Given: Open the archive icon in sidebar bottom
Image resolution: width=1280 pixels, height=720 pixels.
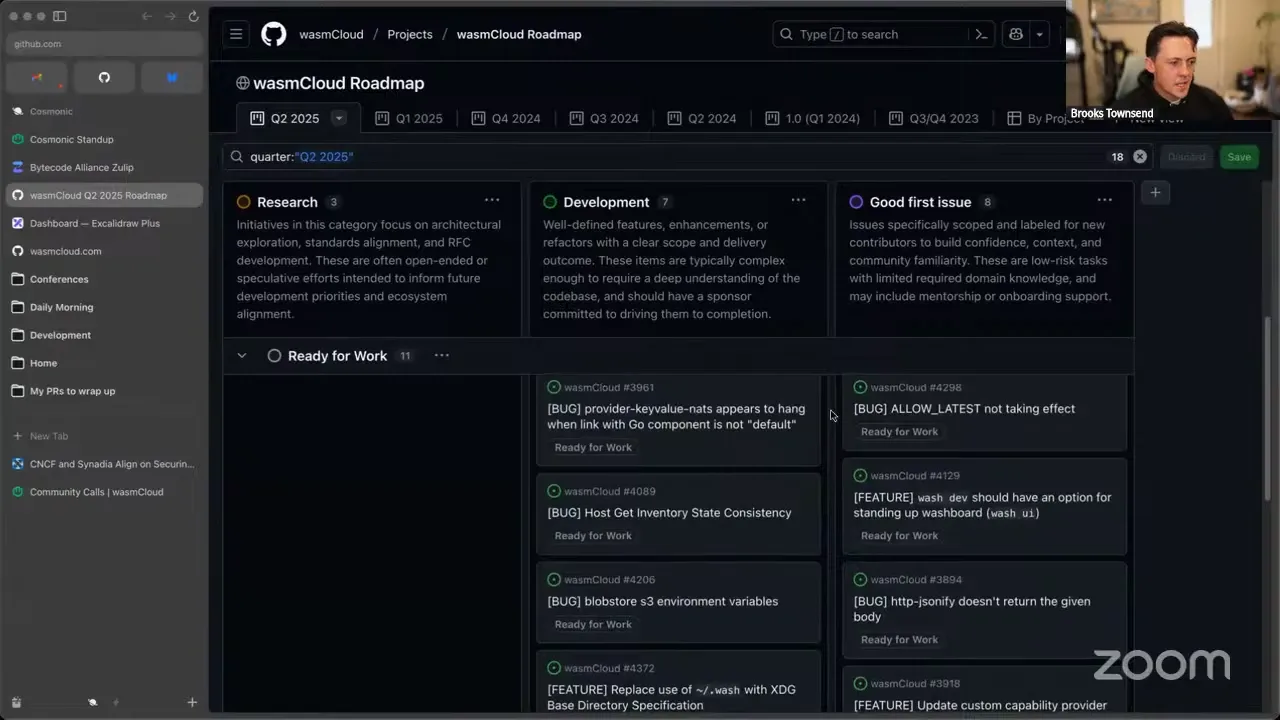Looking at the screenshot, I should 16,702.
